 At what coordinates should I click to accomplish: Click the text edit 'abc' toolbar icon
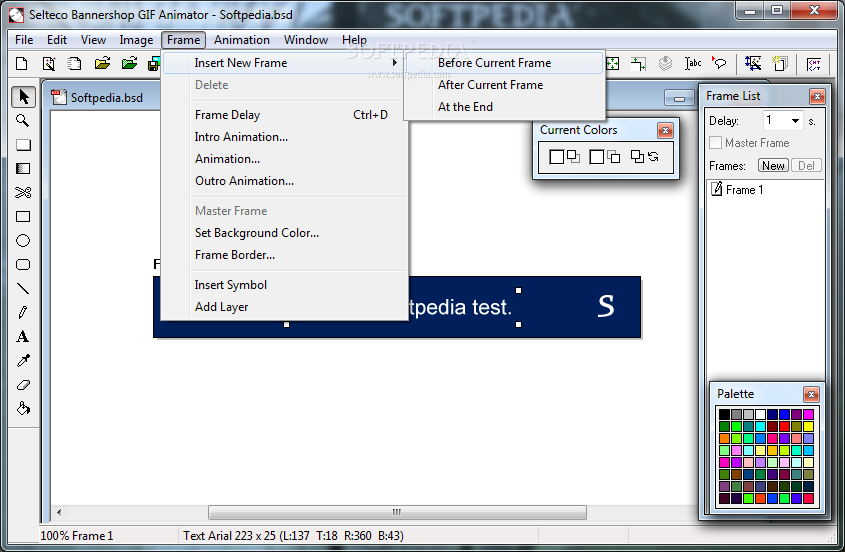pos(693,64)
